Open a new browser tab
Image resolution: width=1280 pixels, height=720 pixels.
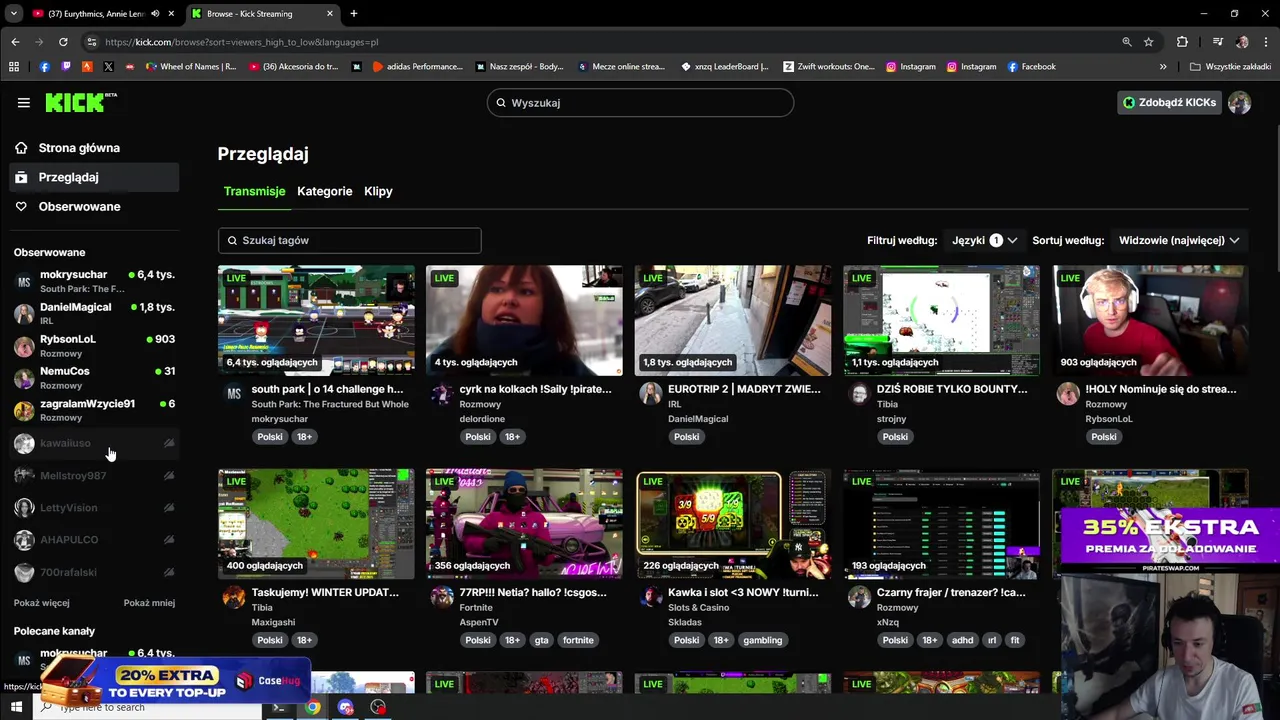[353, 14]
